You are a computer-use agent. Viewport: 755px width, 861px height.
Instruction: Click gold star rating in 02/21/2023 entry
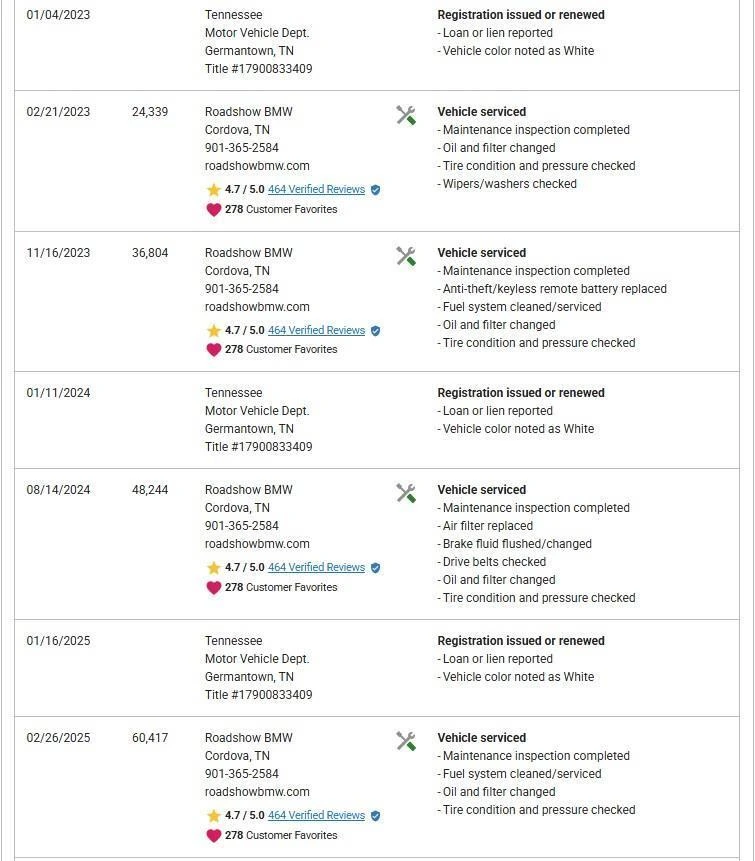pos(213,190)
